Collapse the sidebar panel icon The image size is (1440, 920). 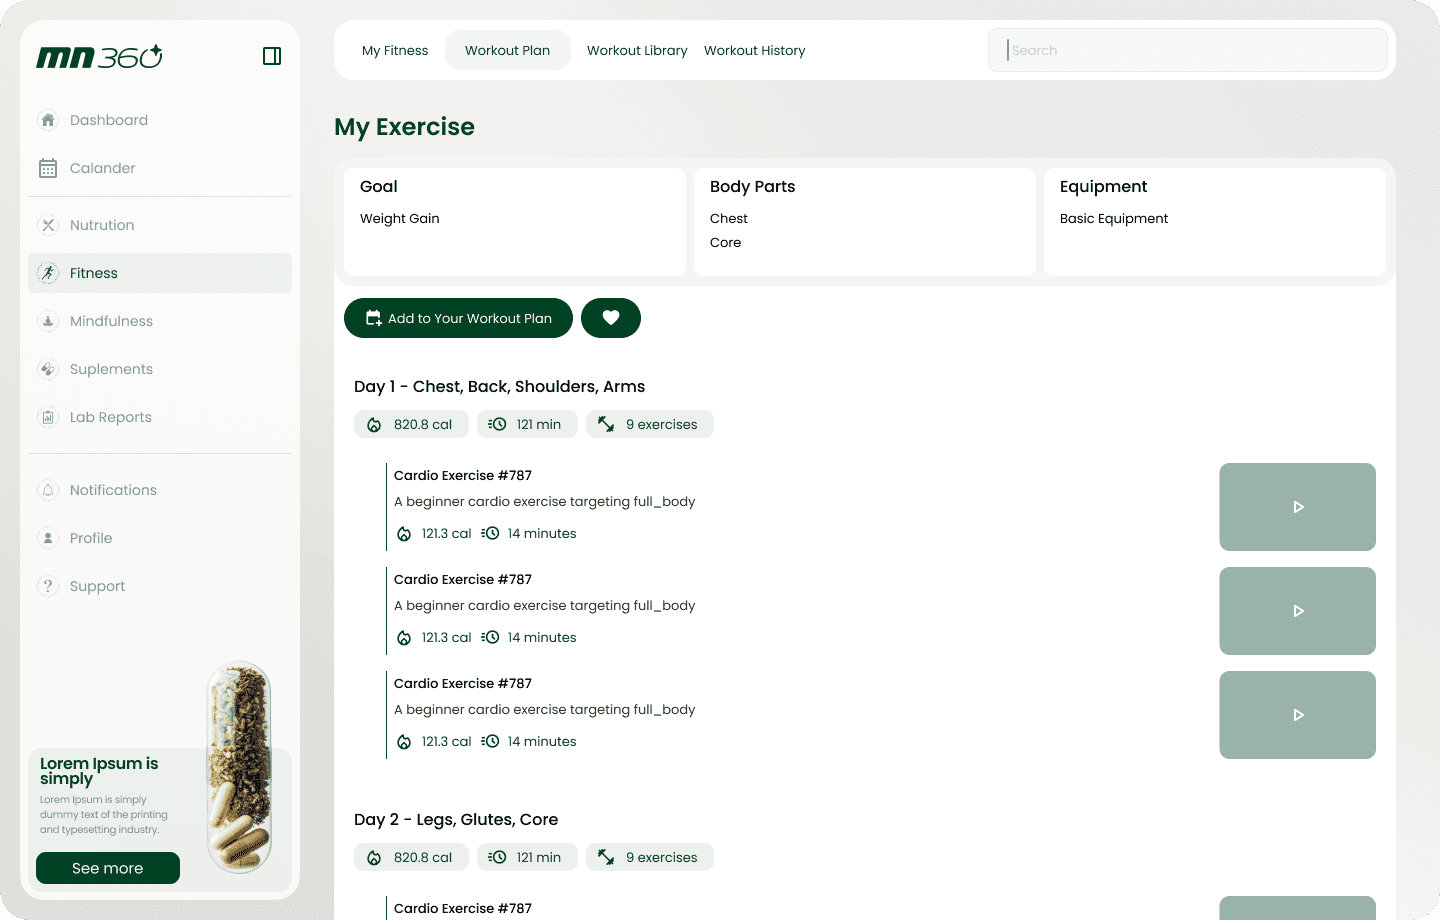[x=272, y=56]
